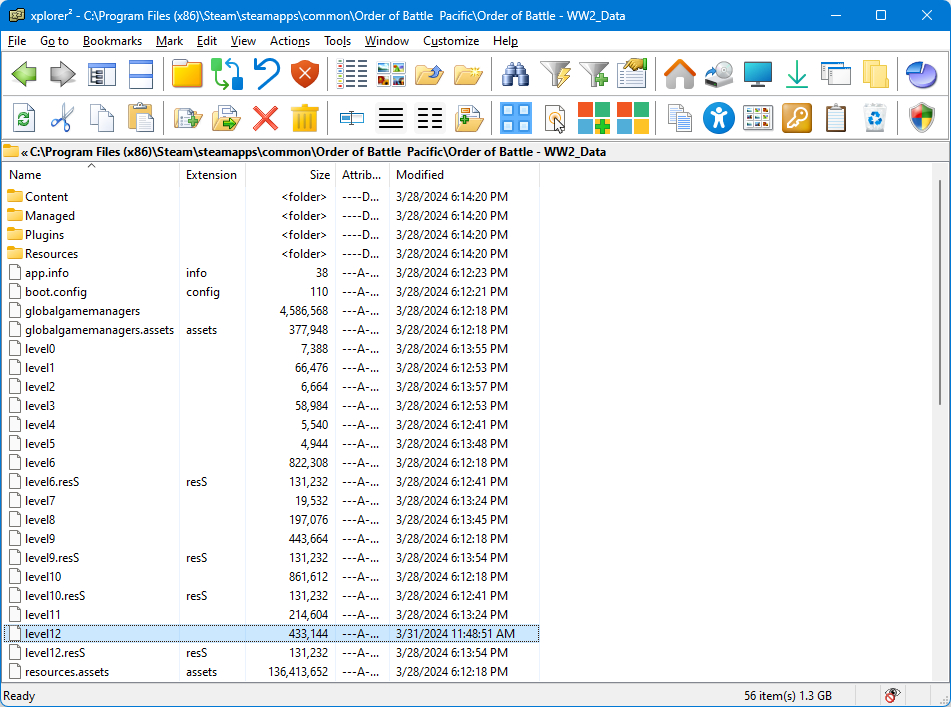Click the orange Home icon
951x707 pixels.
679,75
